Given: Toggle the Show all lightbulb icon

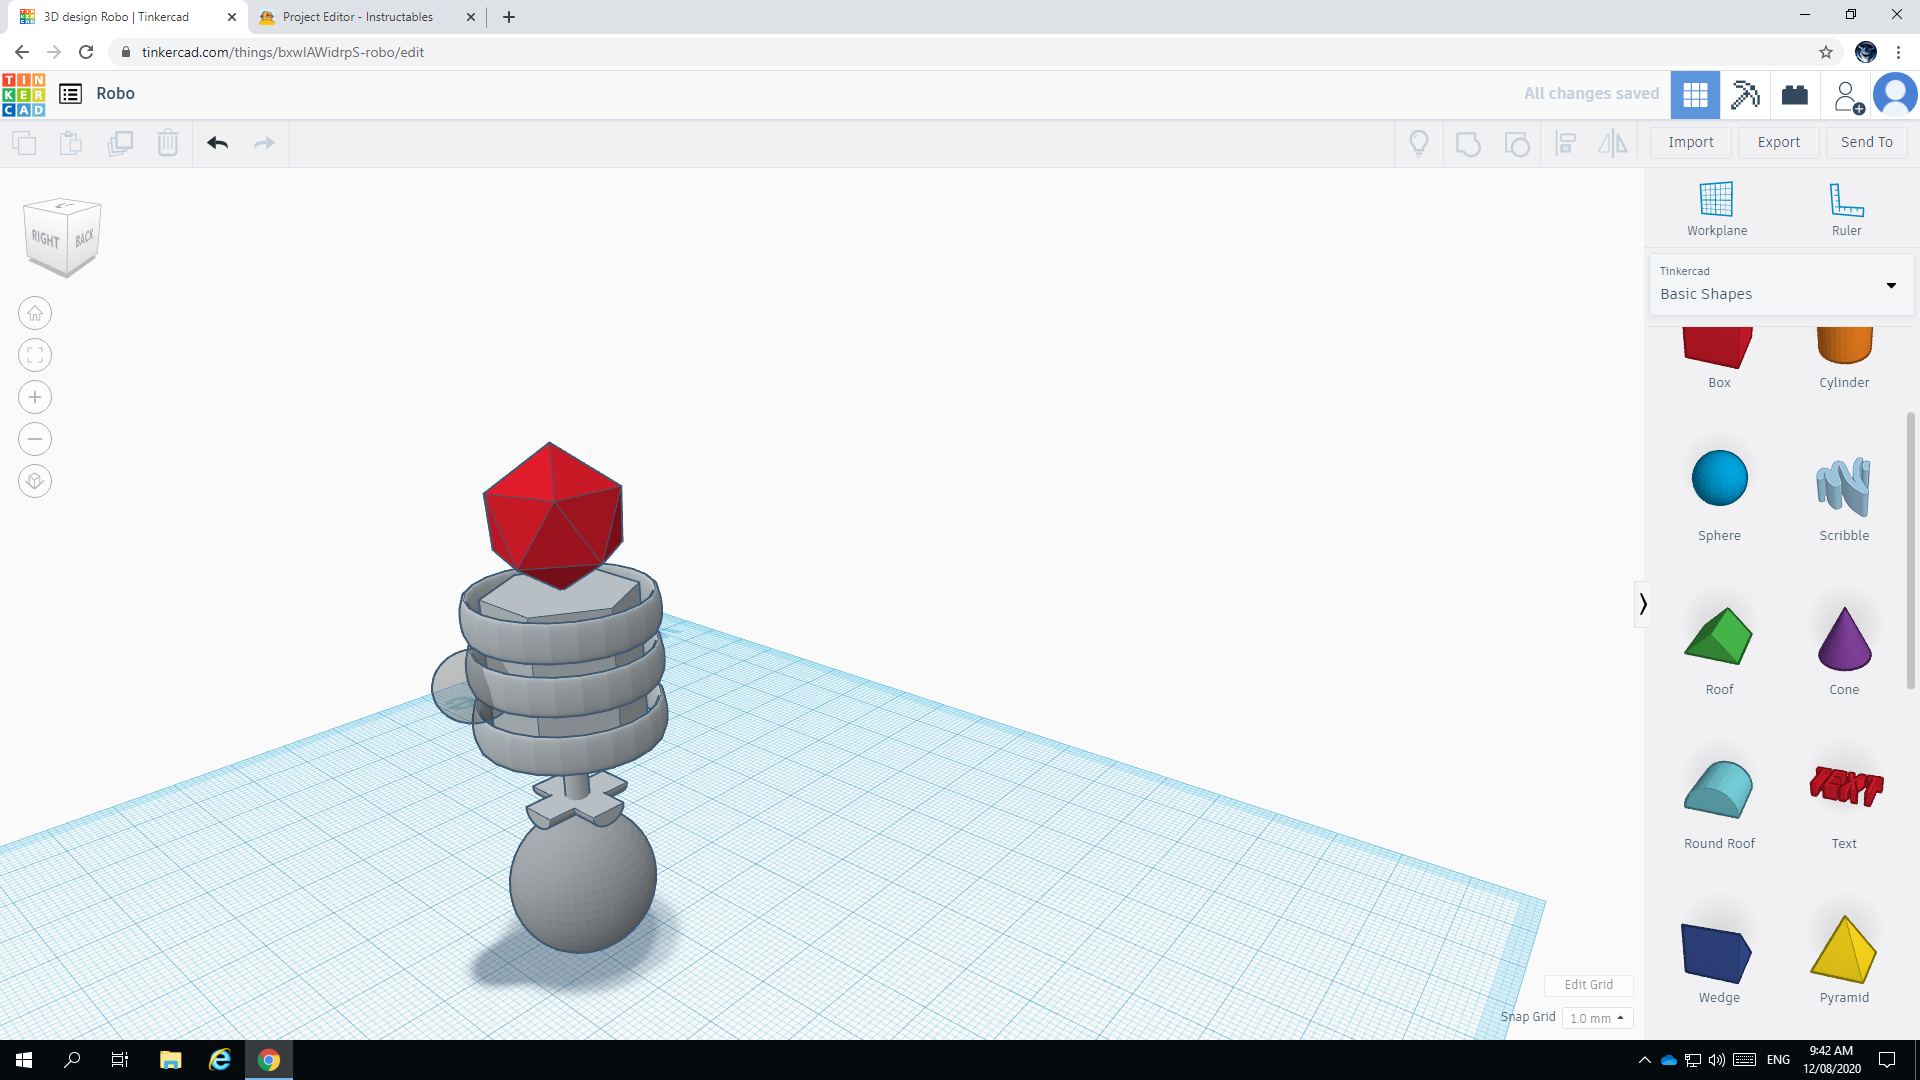Looking at the screenshot, I should tap(1419, 143).
